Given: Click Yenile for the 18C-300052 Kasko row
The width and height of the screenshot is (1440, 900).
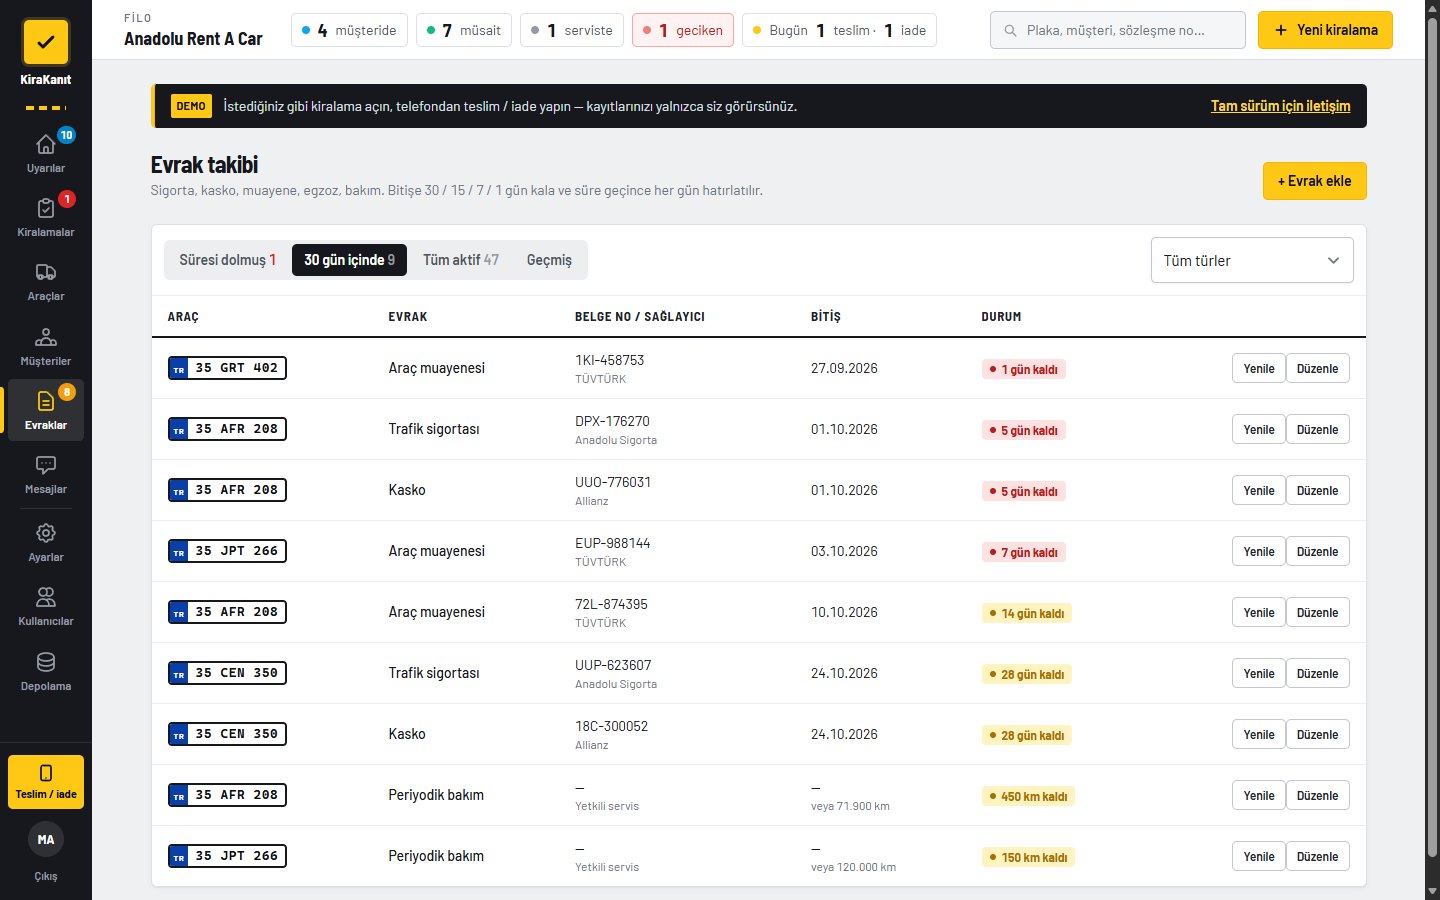Looking at the screenshot, I should click(1259, 734).
